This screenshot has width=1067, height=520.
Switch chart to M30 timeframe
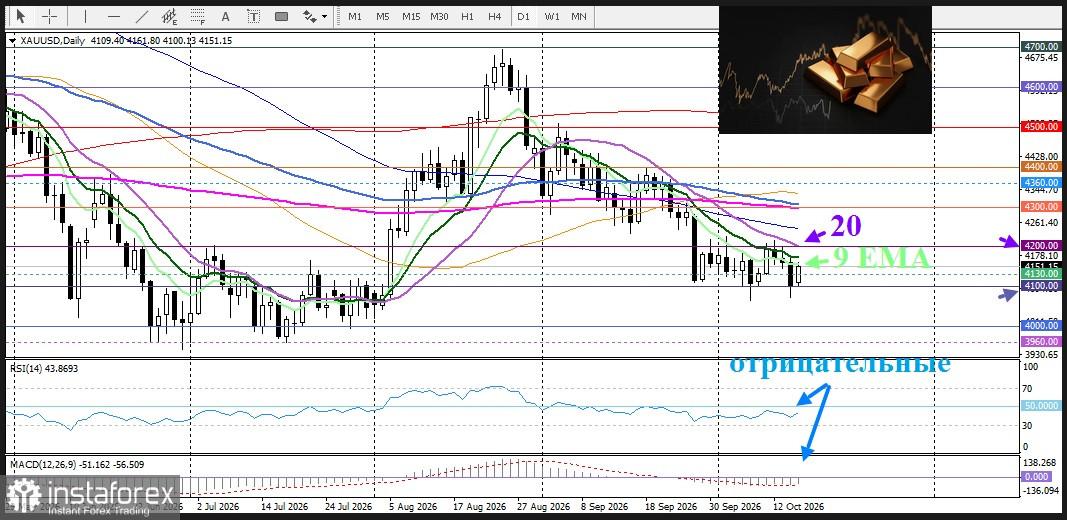click(439, 16)
